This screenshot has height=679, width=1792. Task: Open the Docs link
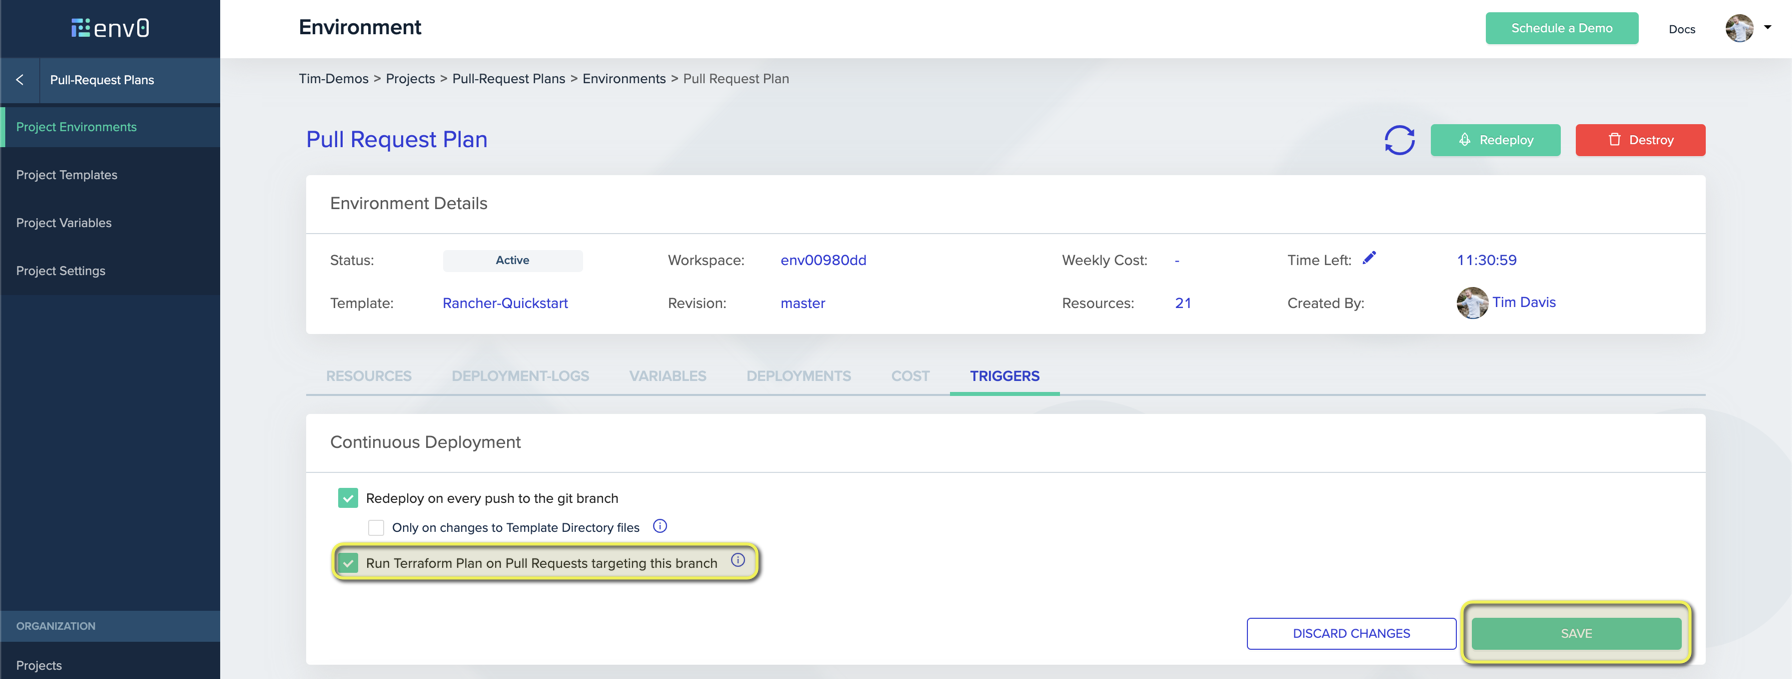point(1682,29)
